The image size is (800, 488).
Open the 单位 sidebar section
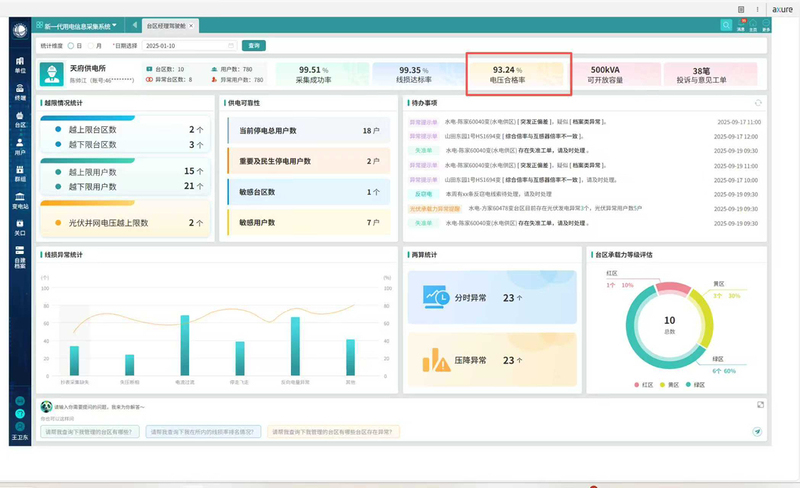click(20, 65)
